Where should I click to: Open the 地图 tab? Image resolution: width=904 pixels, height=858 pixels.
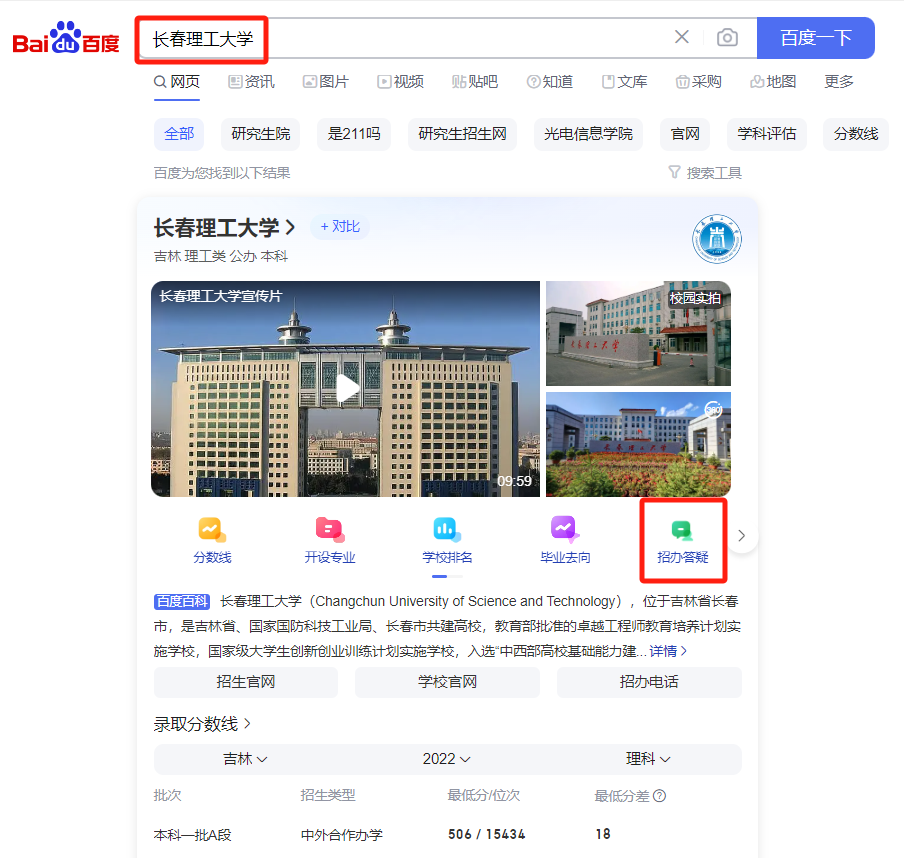pyautogui.click(x=773, y=82)
